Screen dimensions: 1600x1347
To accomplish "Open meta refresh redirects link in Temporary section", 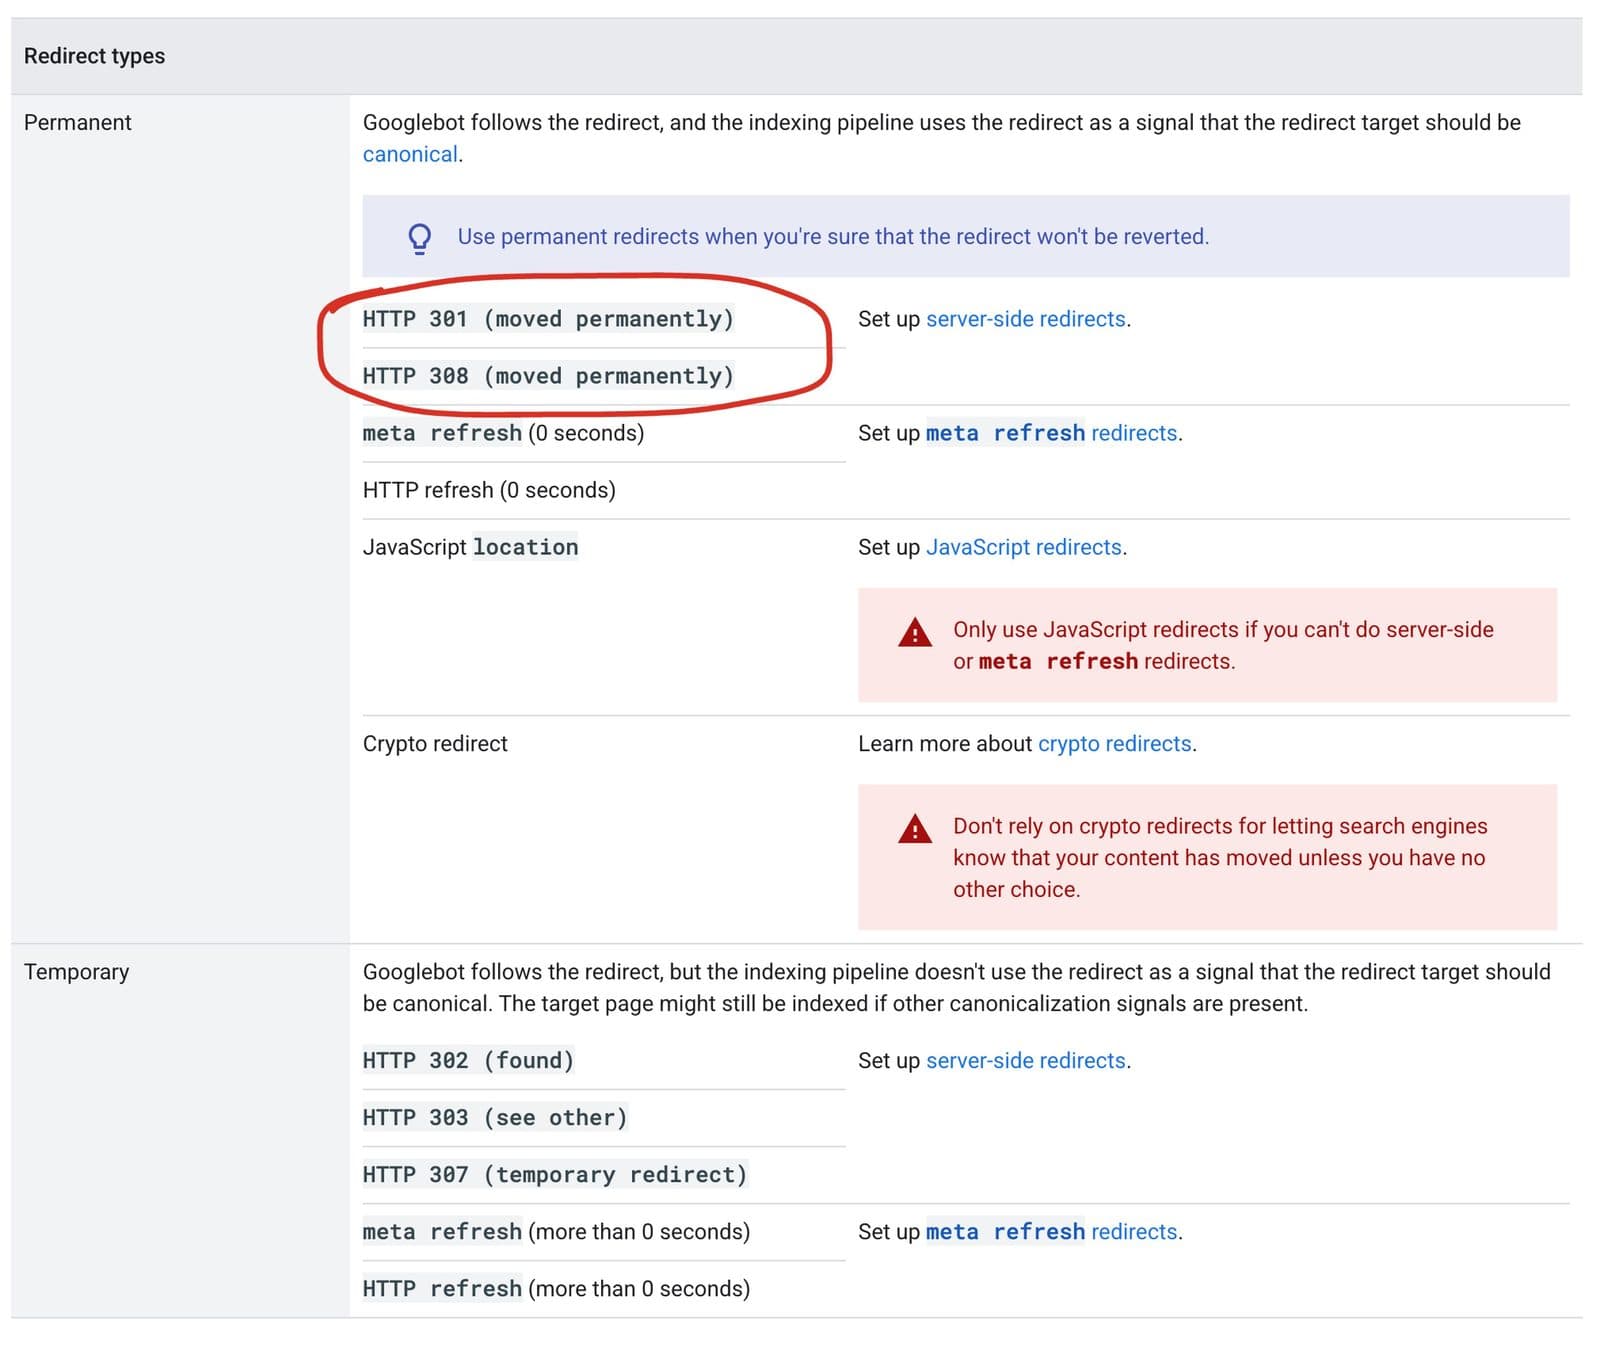I will (1051, 1232).
